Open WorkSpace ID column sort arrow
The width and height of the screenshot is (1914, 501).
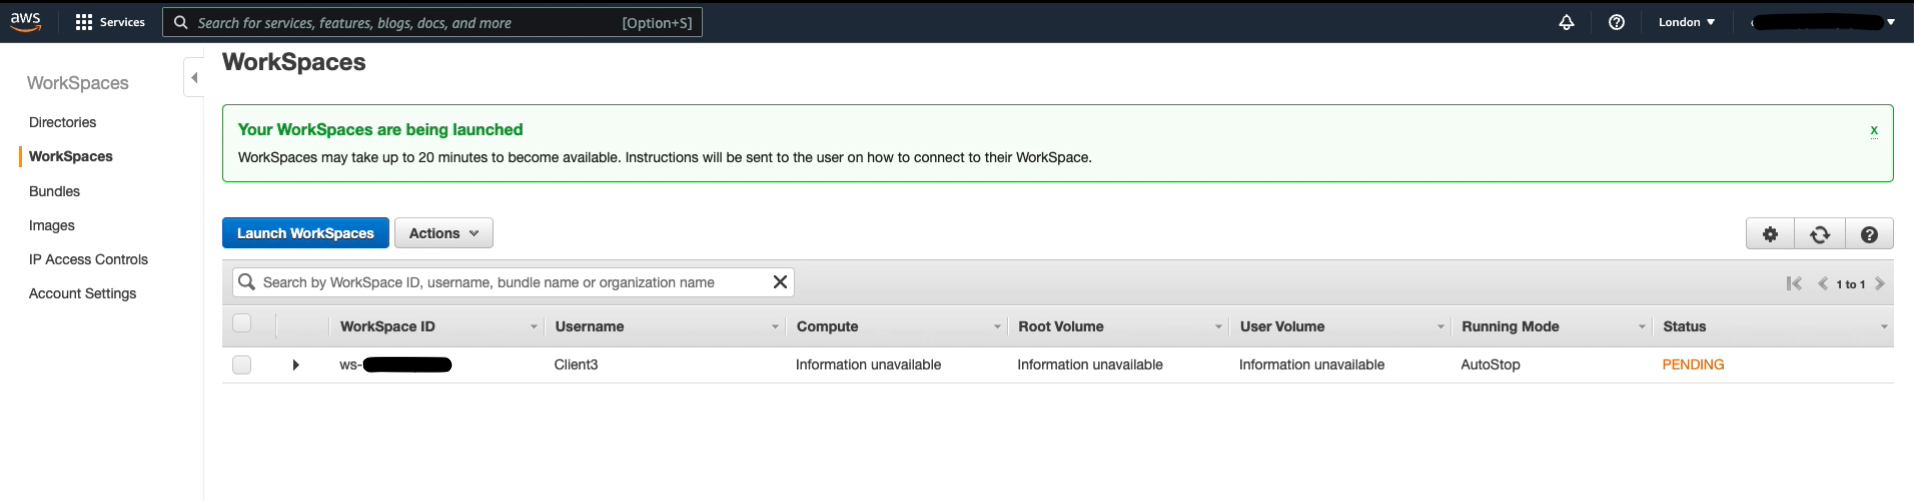[533, 327]
